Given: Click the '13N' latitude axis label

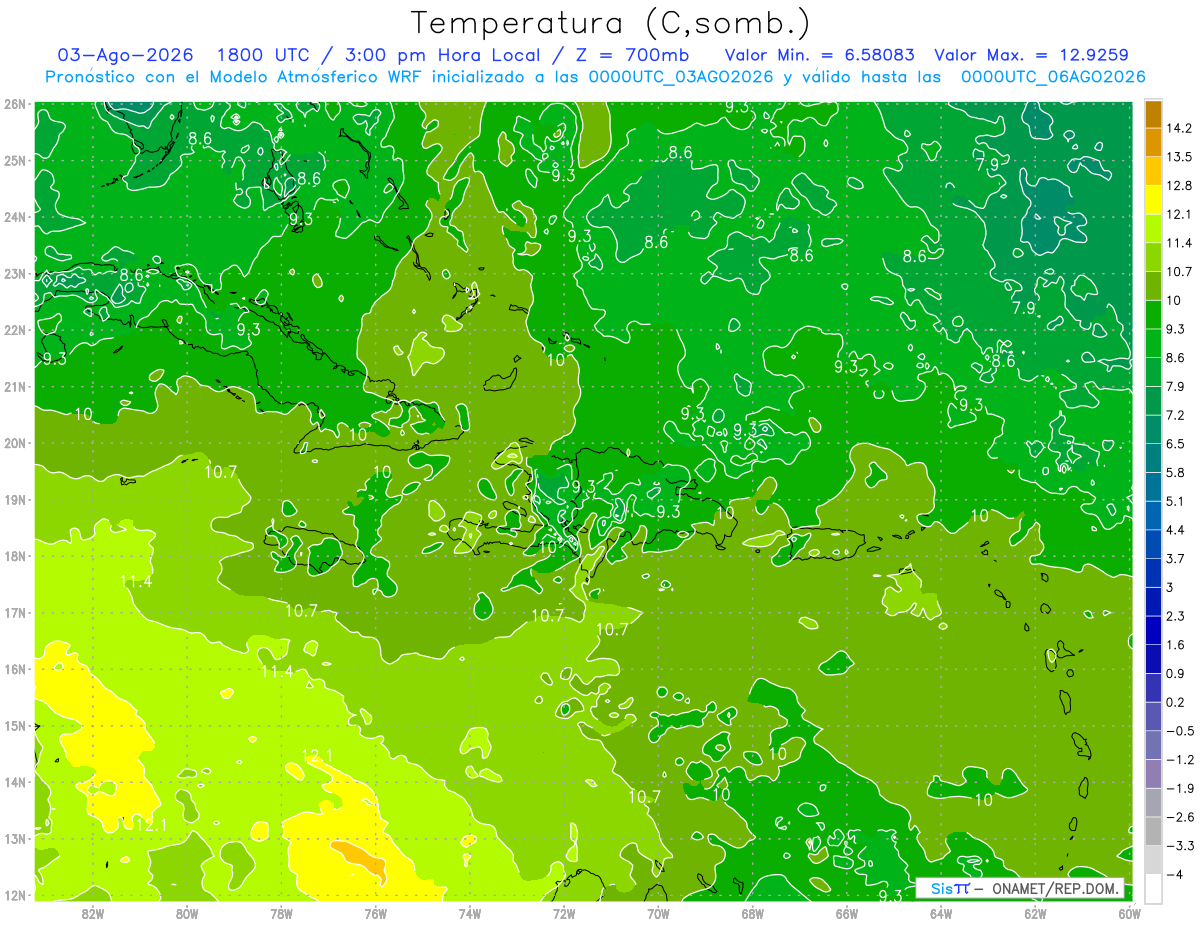Looking at the screenshot, I should 14,838.
